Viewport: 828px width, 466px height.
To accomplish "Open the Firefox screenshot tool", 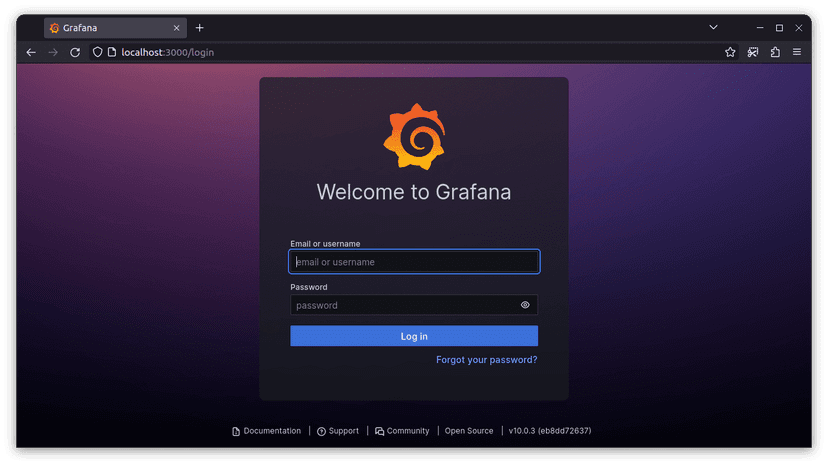I will [x=753, y=52].
